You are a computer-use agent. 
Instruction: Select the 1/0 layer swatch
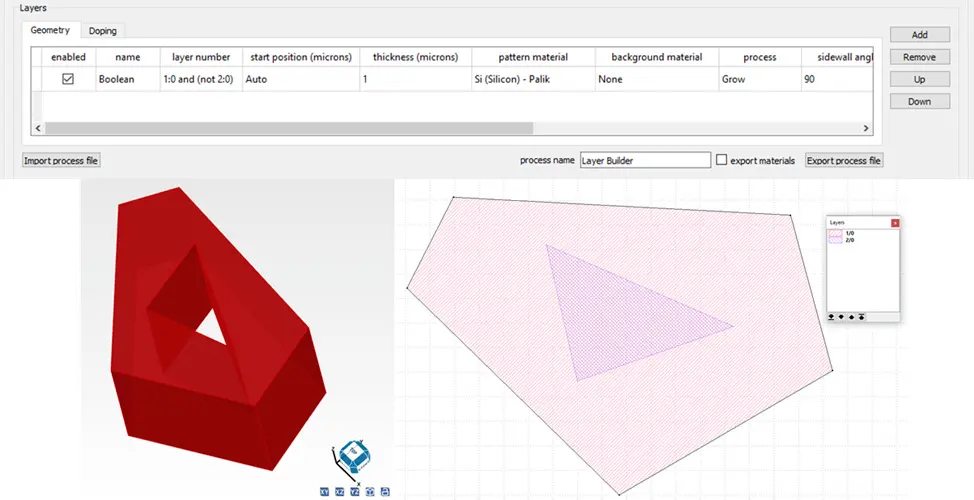tap(835, 234)
